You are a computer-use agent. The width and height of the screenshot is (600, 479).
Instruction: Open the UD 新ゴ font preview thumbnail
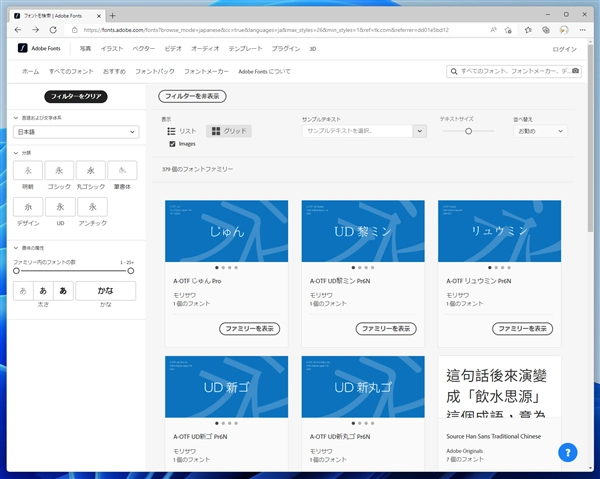point(227,387)
